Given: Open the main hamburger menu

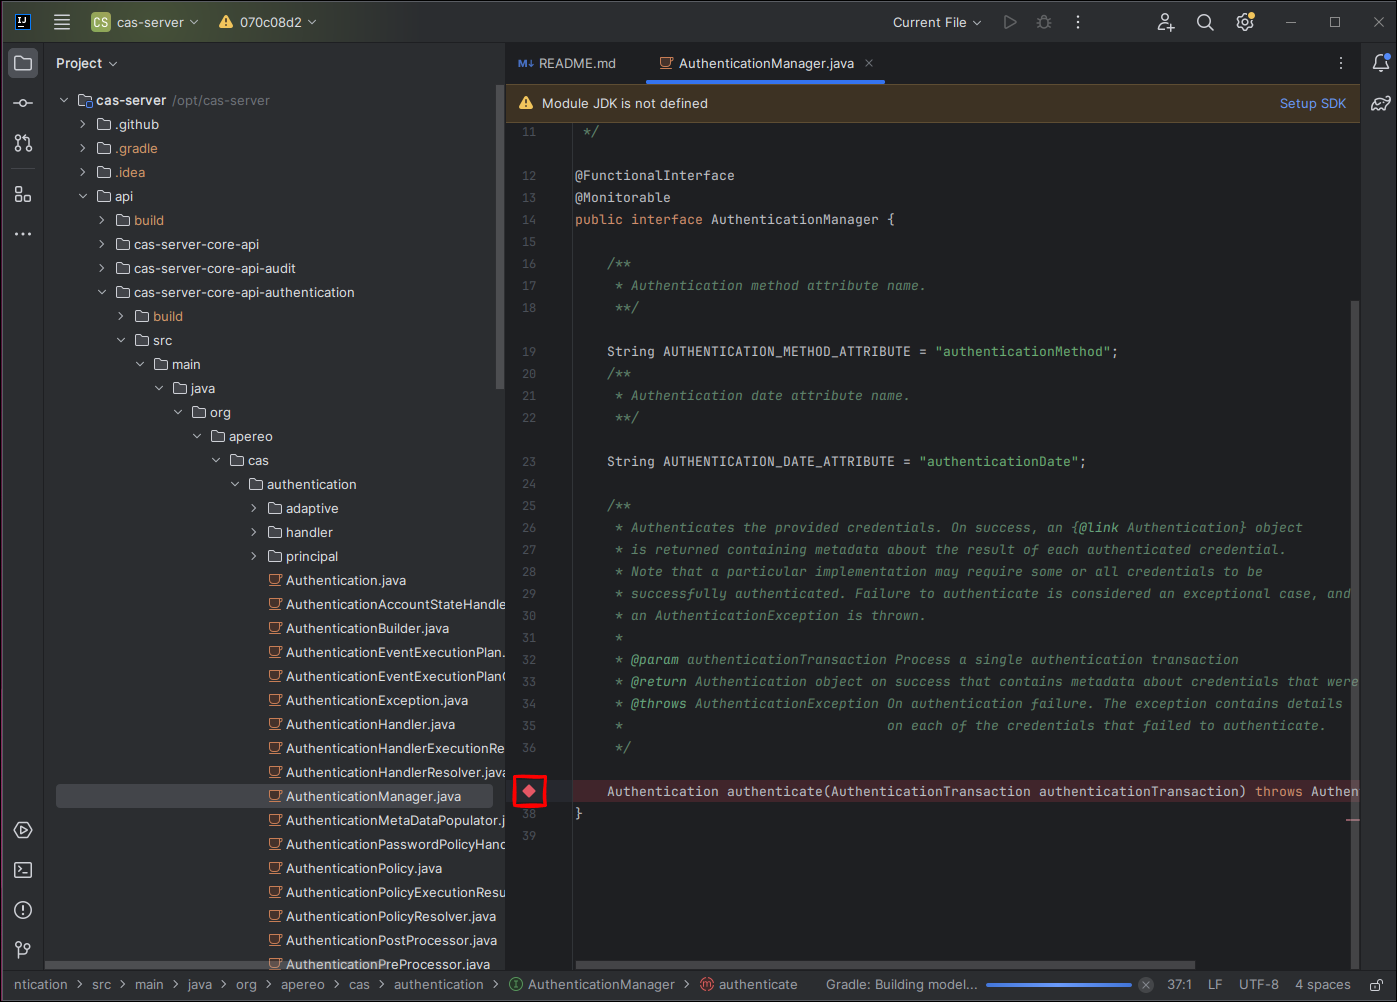Looking at the screenshot, I should (x=62, y=22).
